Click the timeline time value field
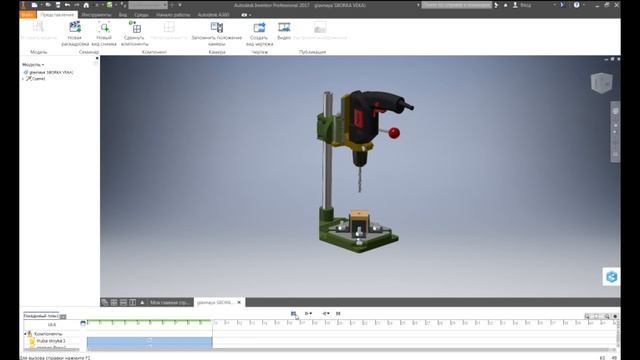 click(x=52, y=324)
